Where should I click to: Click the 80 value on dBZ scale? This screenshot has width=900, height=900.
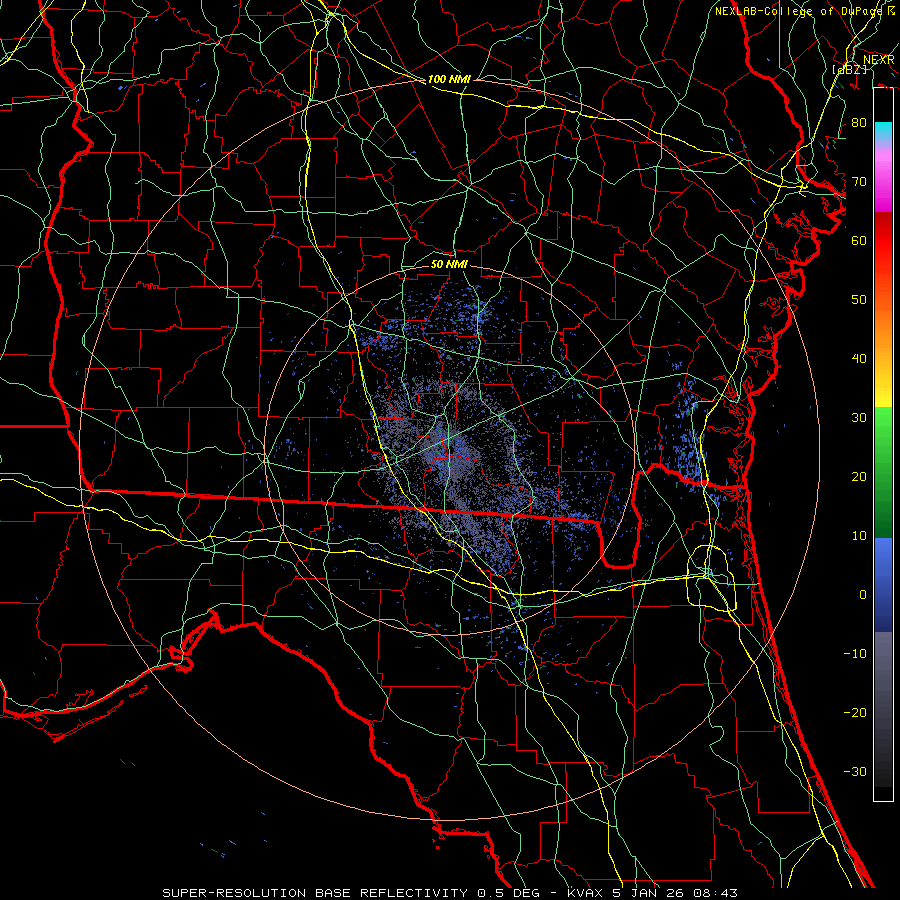point(859,122)
